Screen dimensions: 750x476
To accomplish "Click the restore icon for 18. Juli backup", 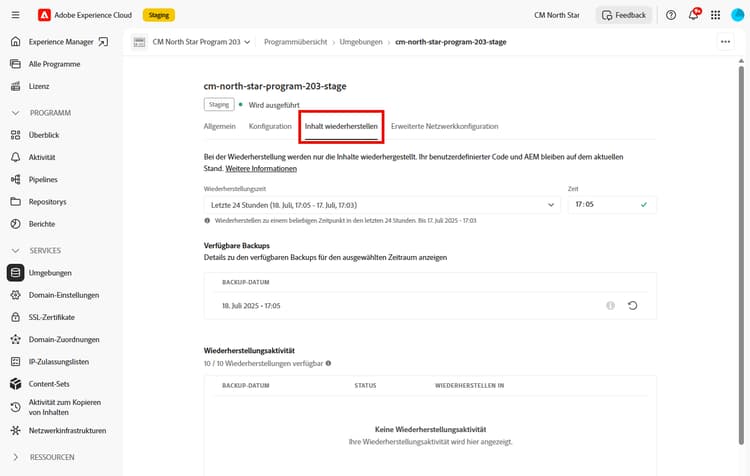I will [632, 305].
